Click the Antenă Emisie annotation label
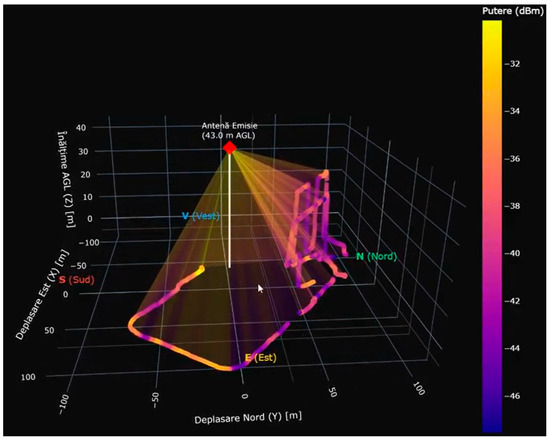The image size is (550, 440). 229,131
